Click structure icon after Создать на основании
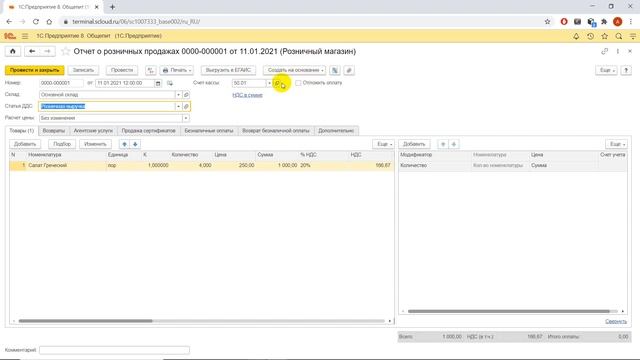640x360 pixels. point(335,70)
